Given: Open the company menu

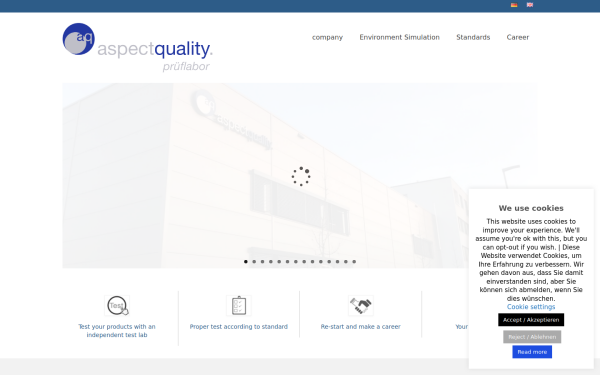Looking at the screenshot, I should (x=327, y=38).
